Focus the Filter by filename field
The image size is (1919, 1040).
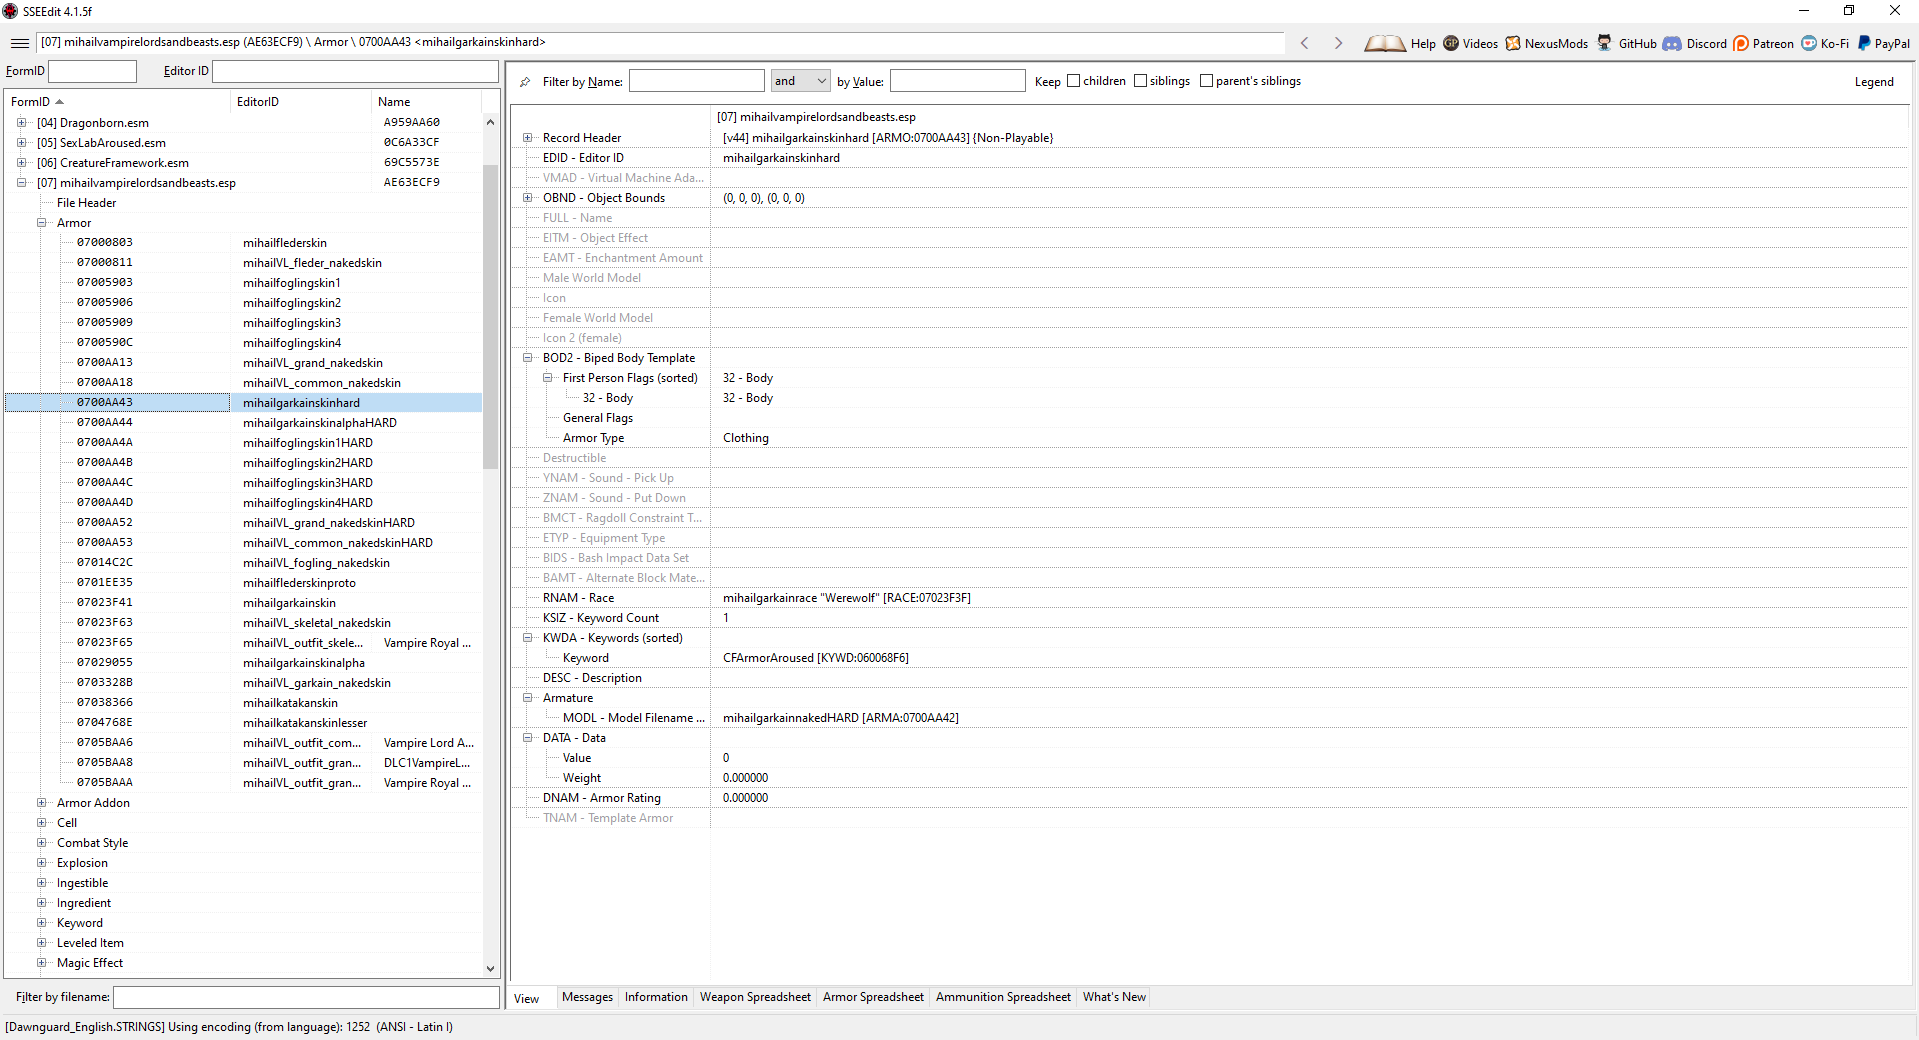click(x=306, y=997)
